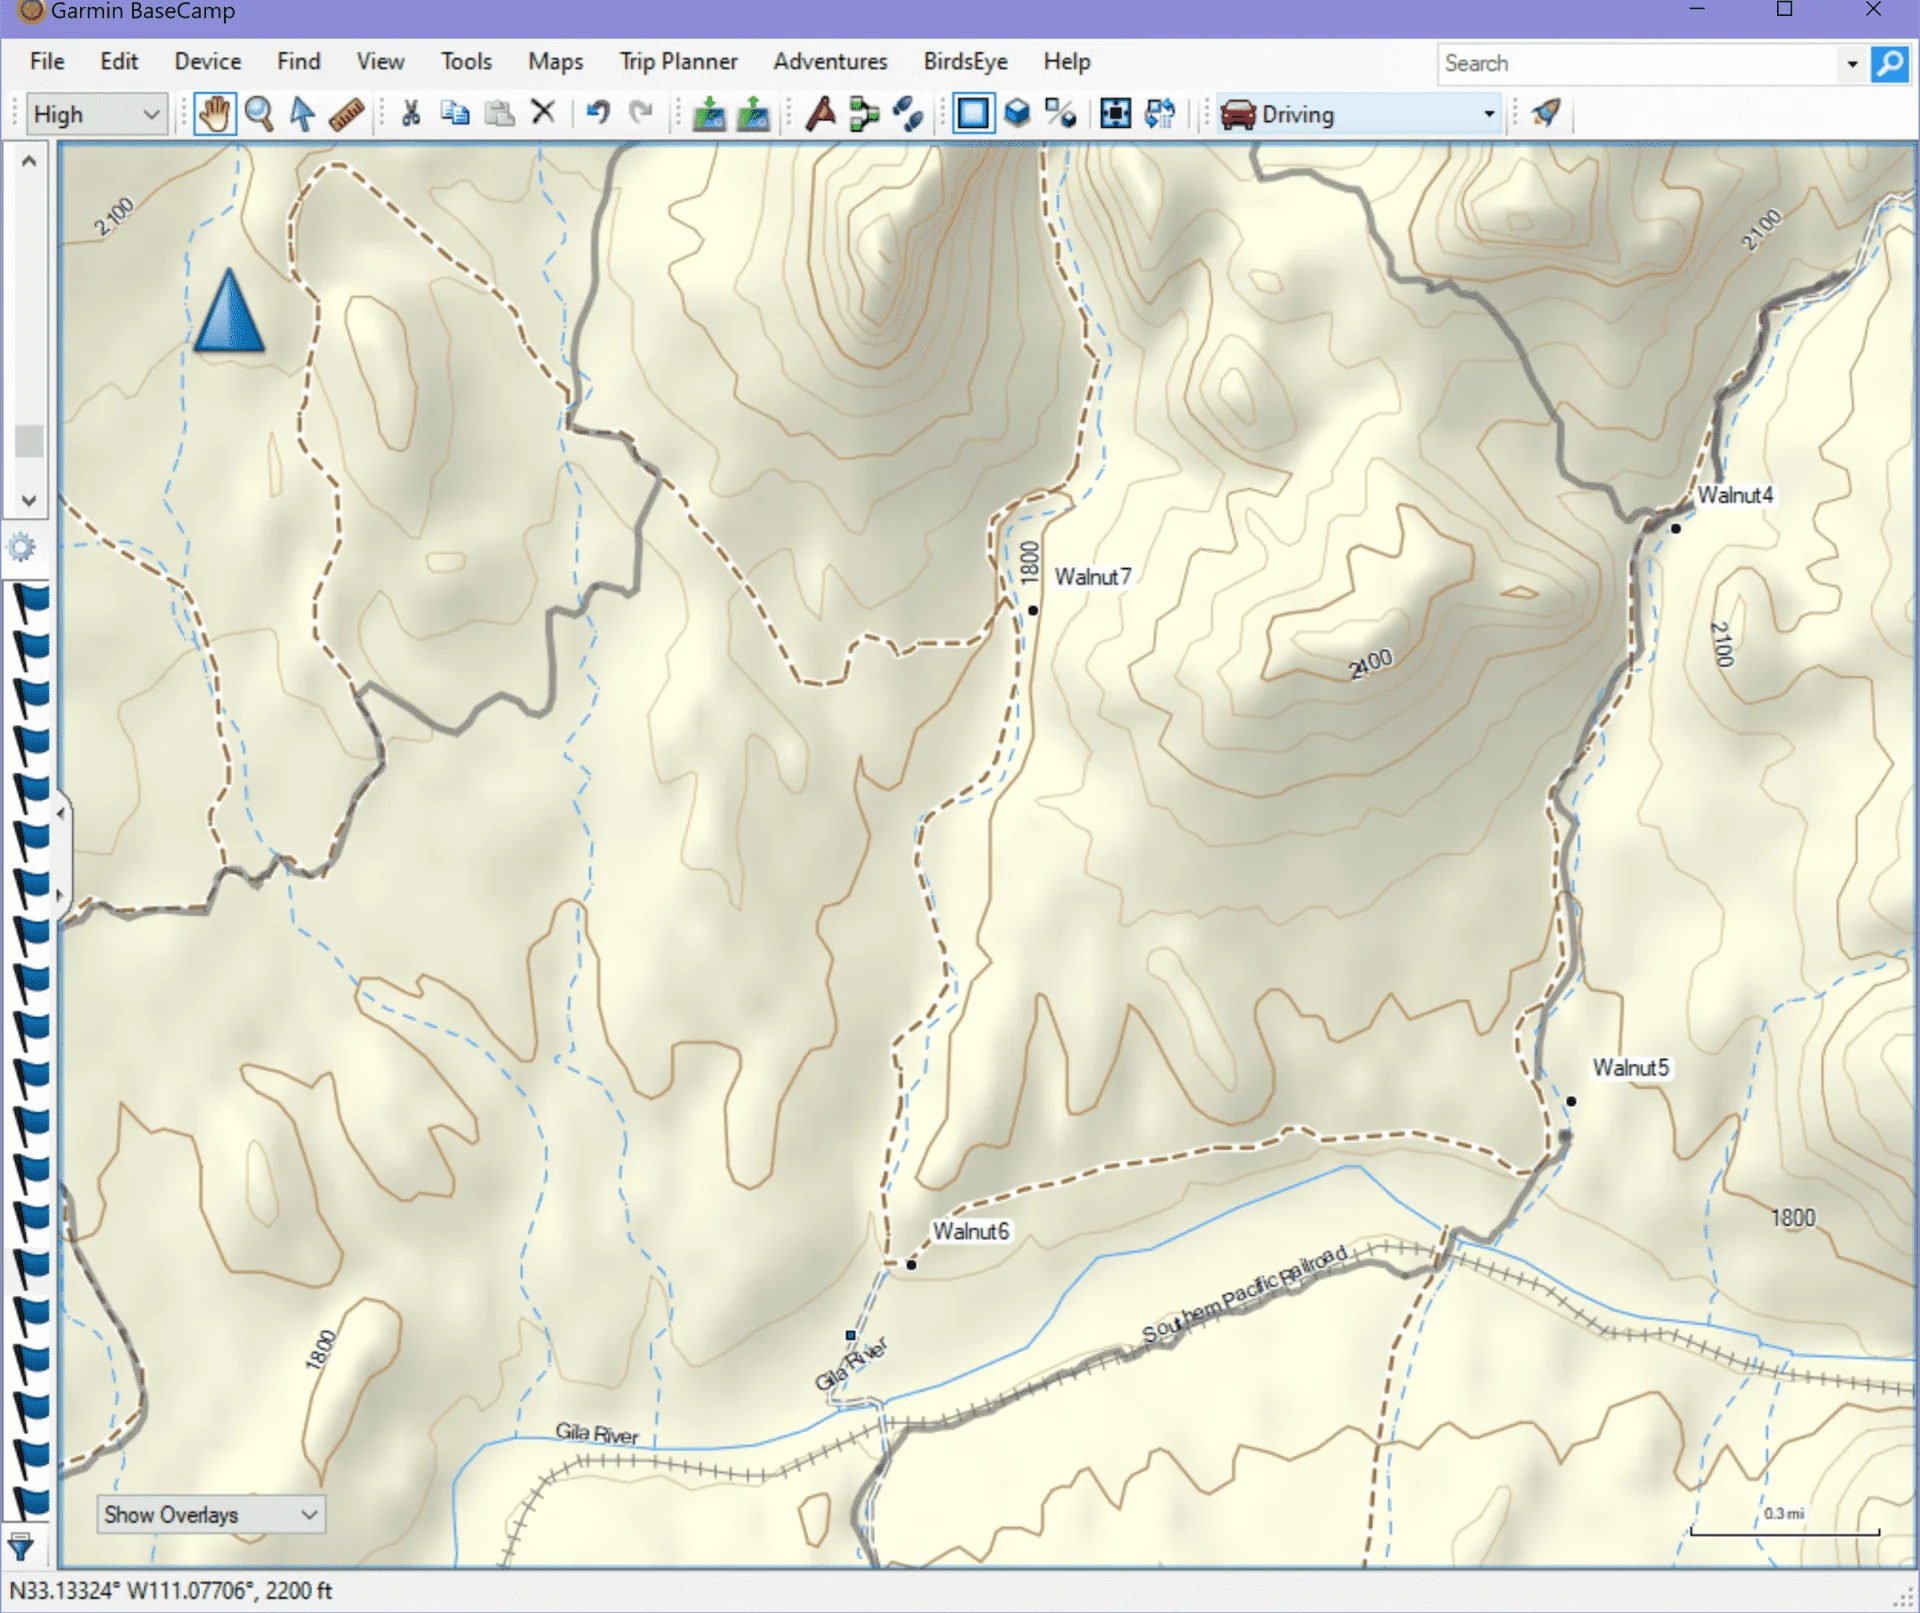Click the Southern Pacific Railroad label
1920x1613 pixels.
click(1244, 1294)
